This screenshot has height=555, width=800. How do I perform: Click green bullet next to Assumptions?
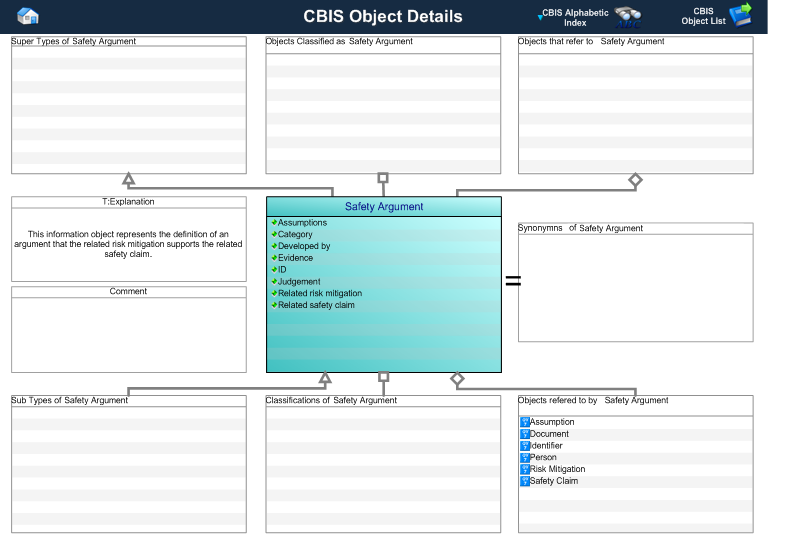coord(274,222)
